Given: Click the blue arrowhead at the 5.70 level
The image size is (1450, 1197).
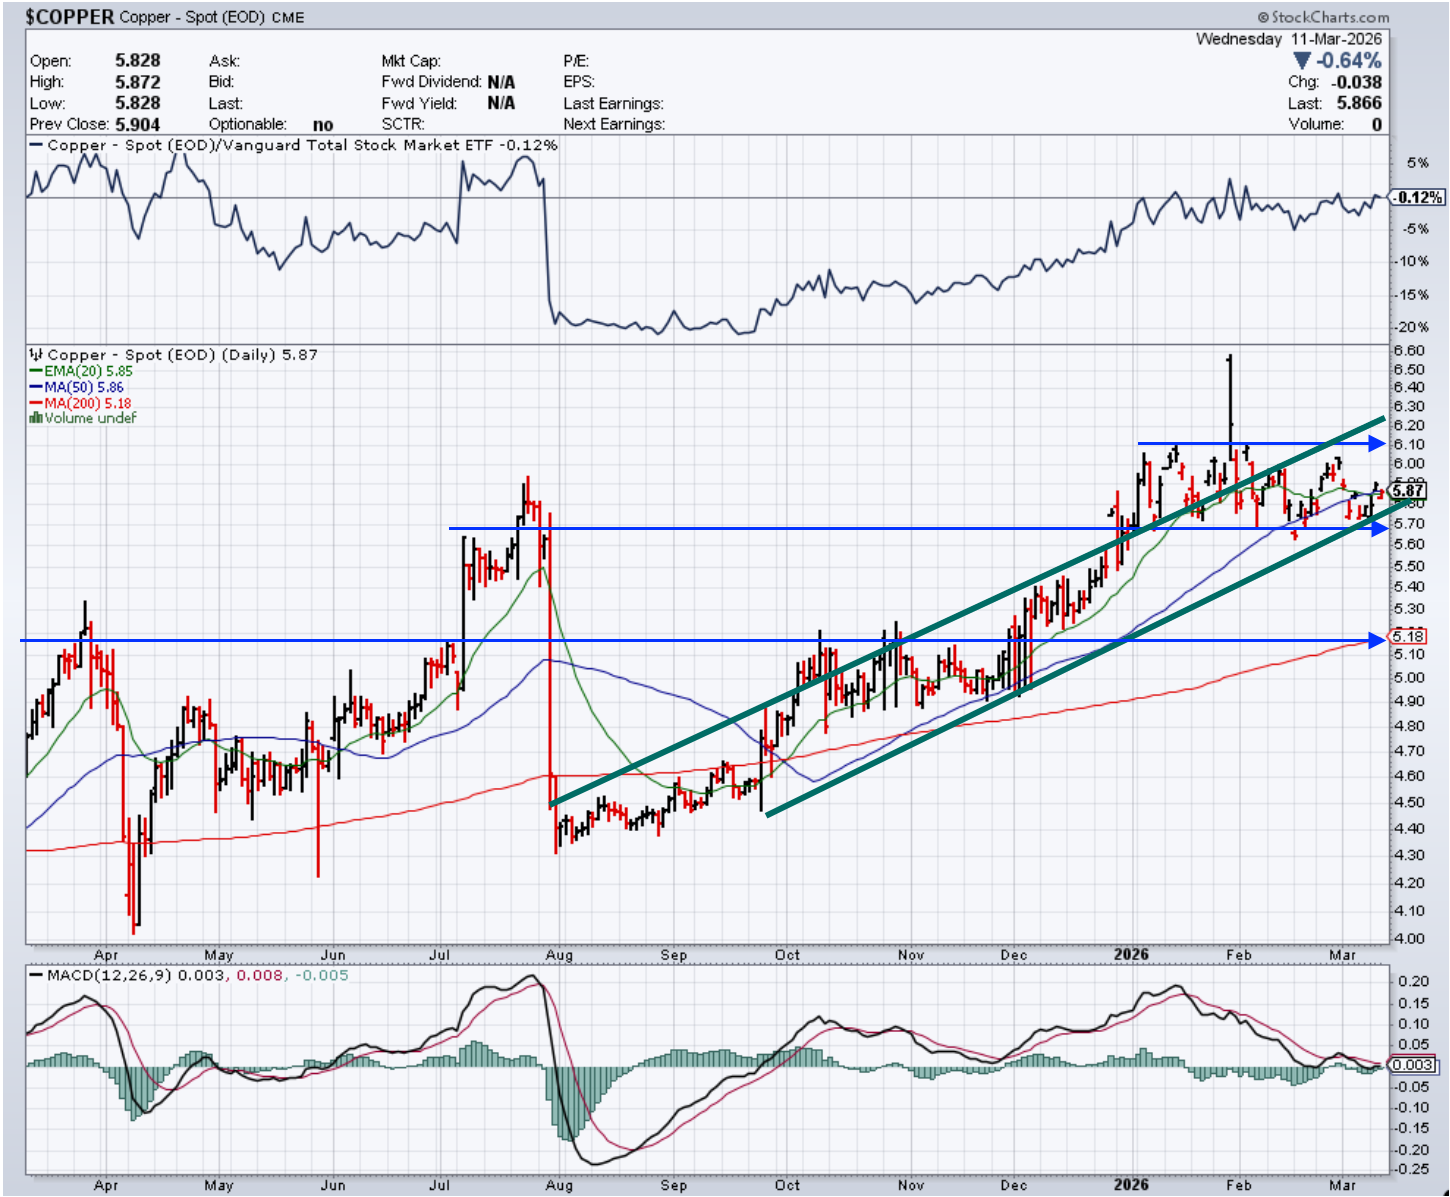Looking at the screenshot, I should point(1377,528).
